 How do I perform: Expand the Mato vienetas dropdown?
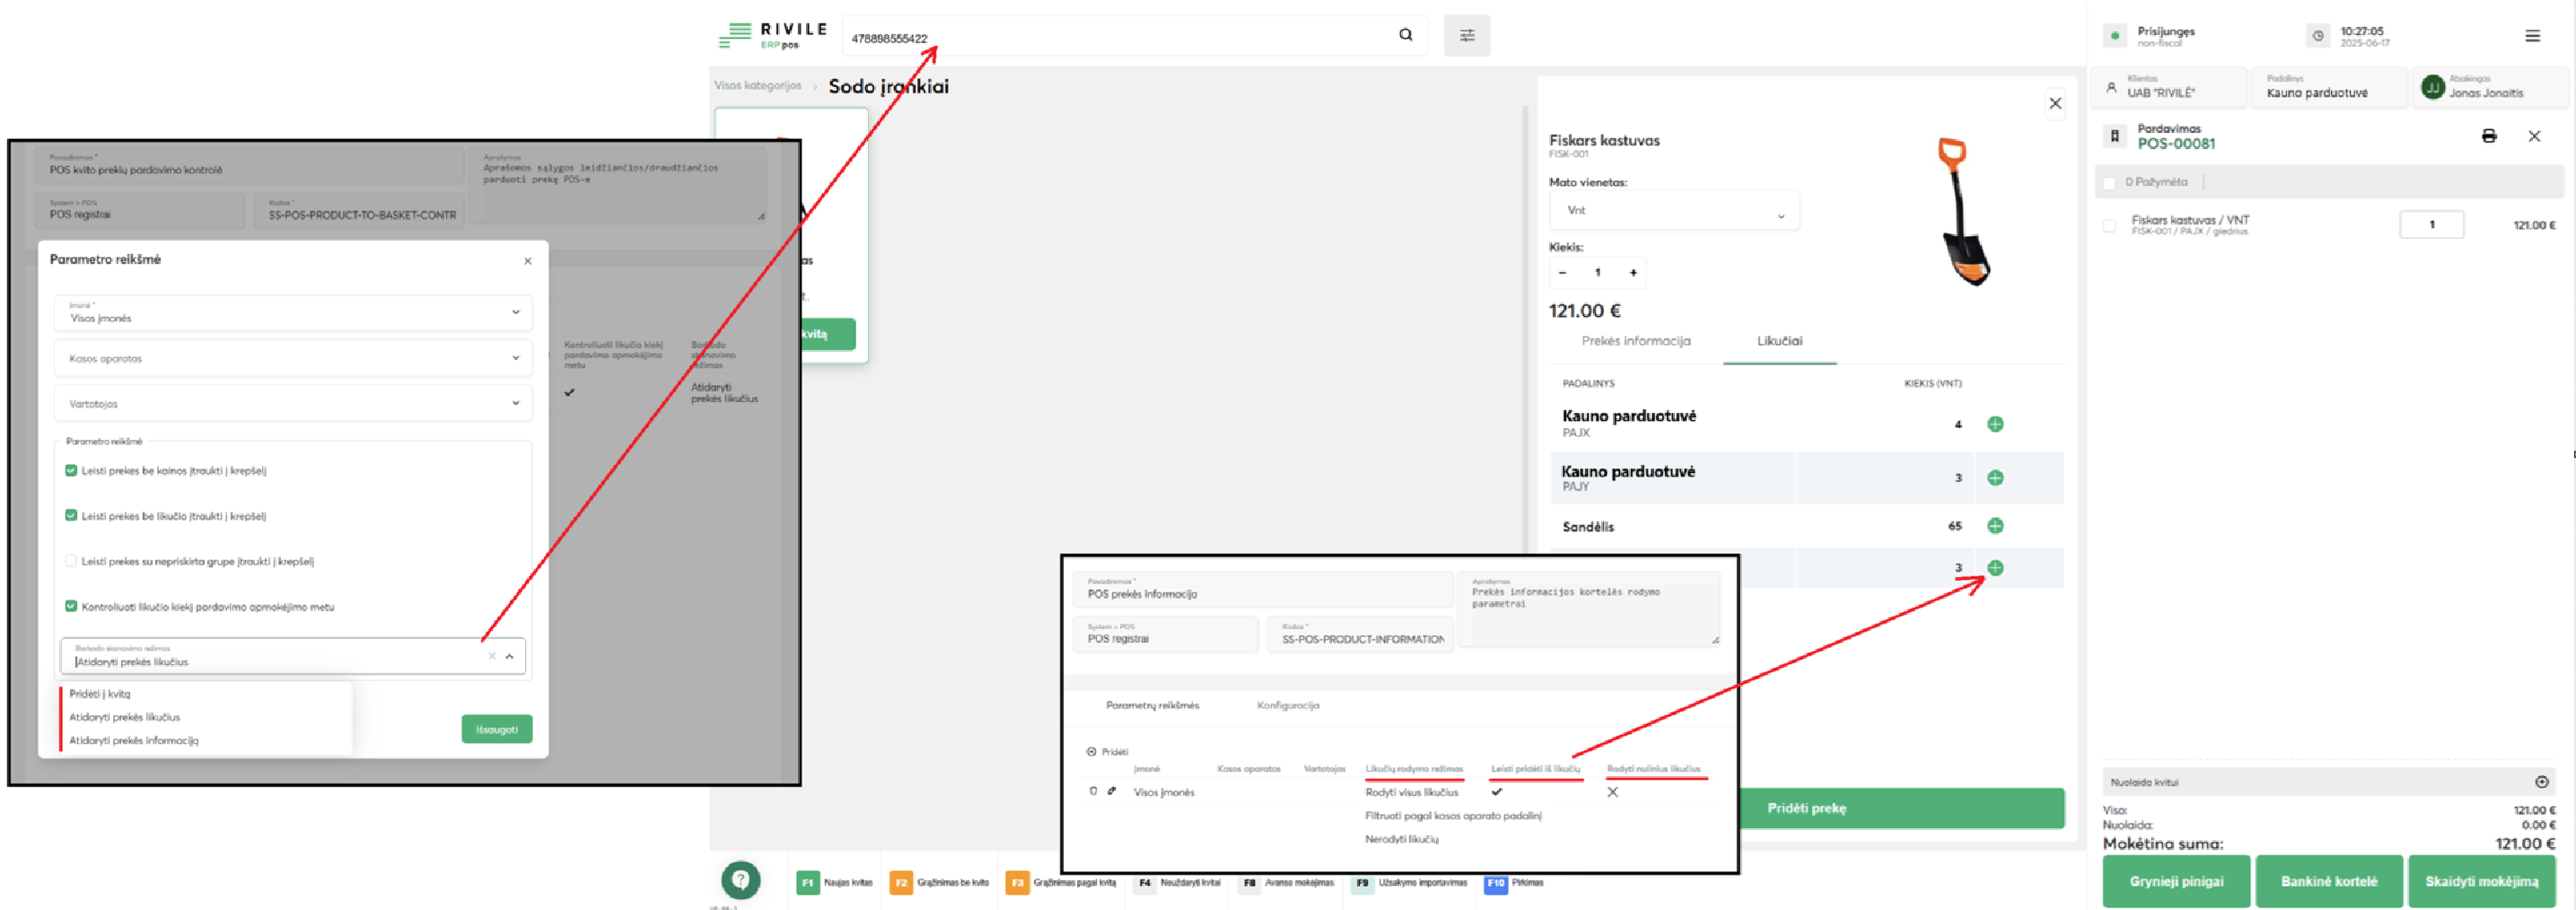click(x=1673, y=211)
